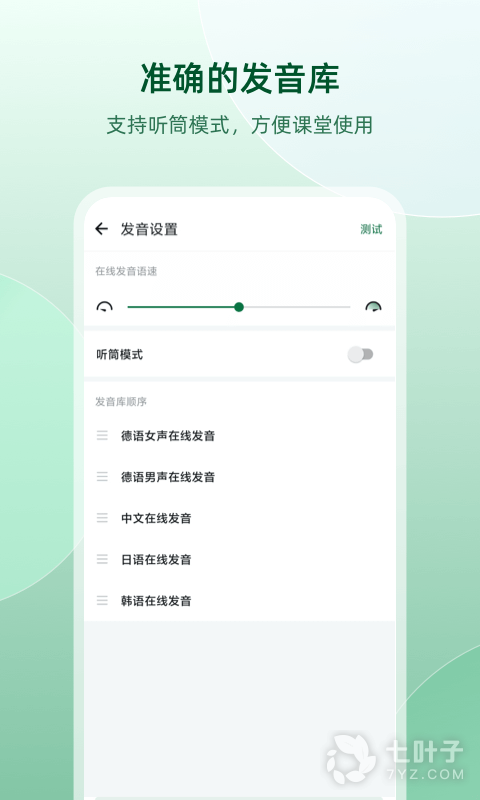Grab the drag handle for 德语女声在线发音
Screen dimensions: 480x800
click(x=102, y=436)
